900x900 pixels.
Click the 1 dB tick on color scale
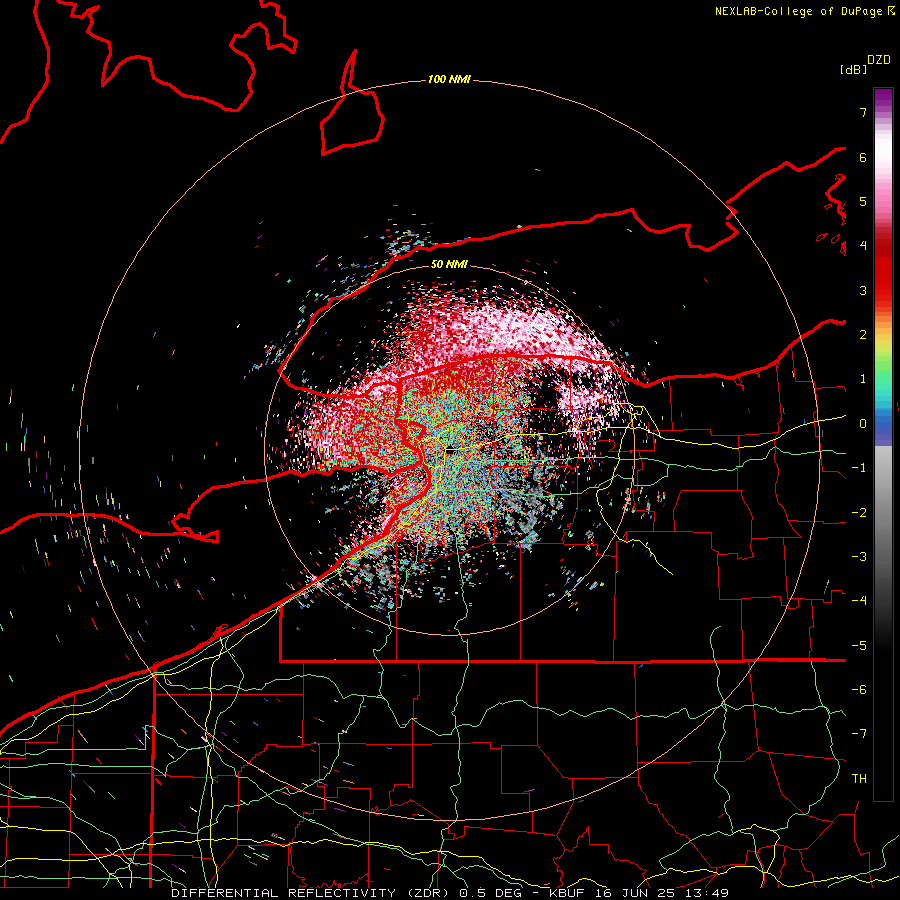(x=863, y=379)
